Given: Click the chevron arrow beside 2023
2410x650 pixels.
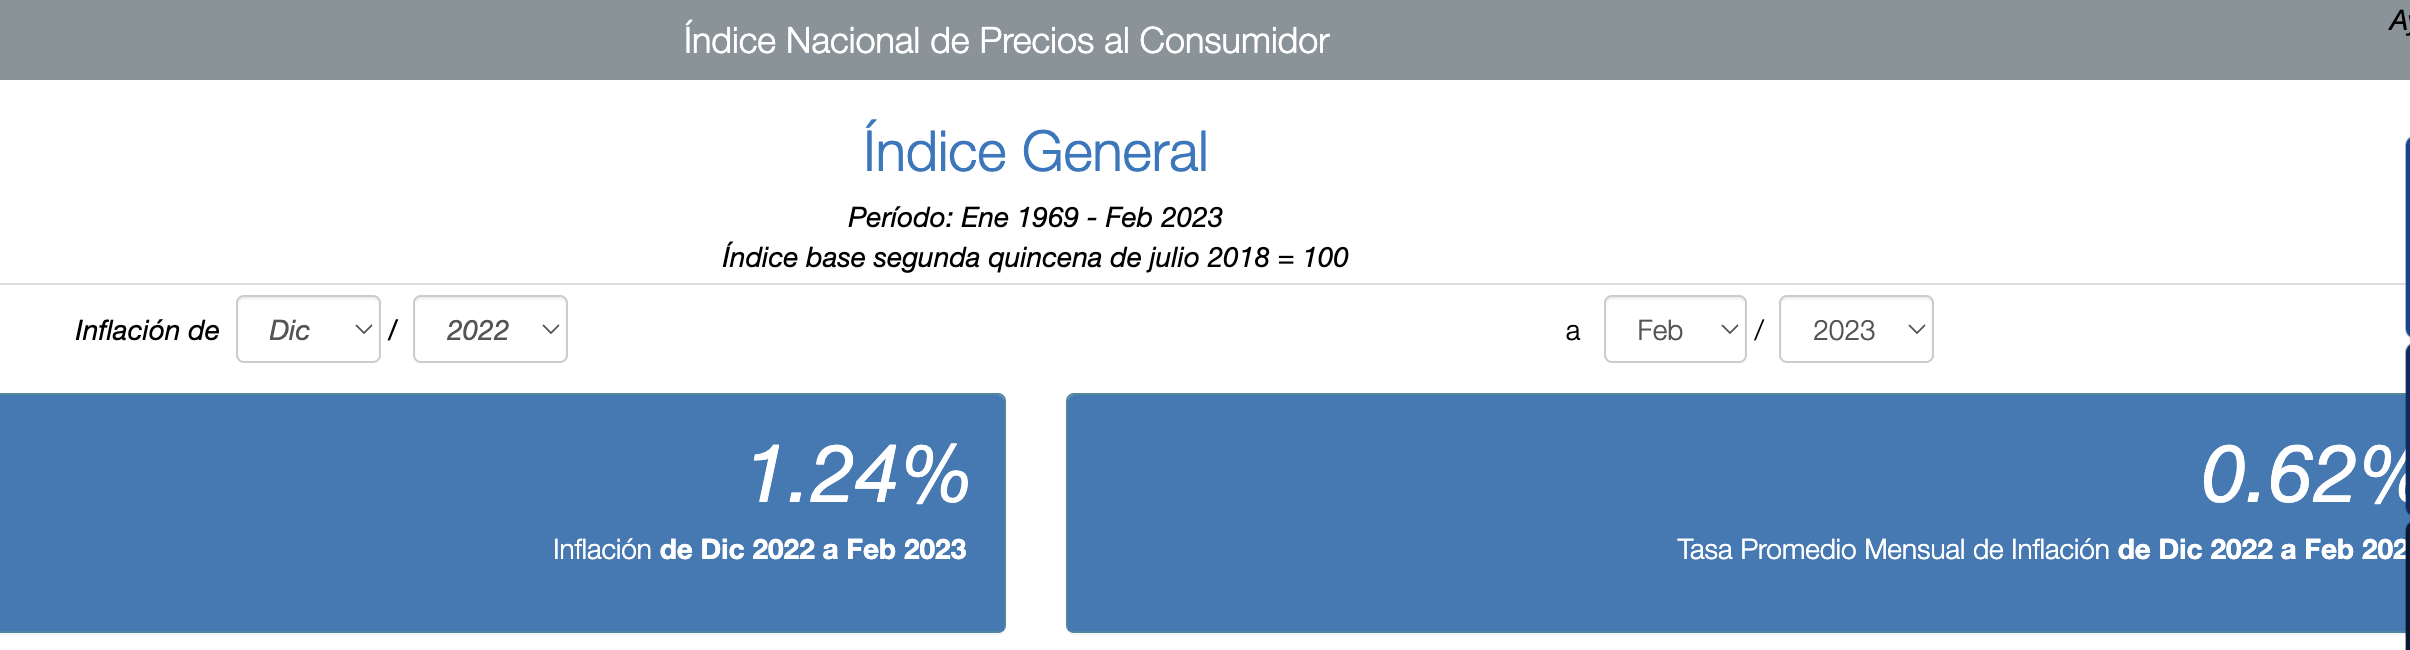Looking at the screenshot, I should (x=1916, y=329).
